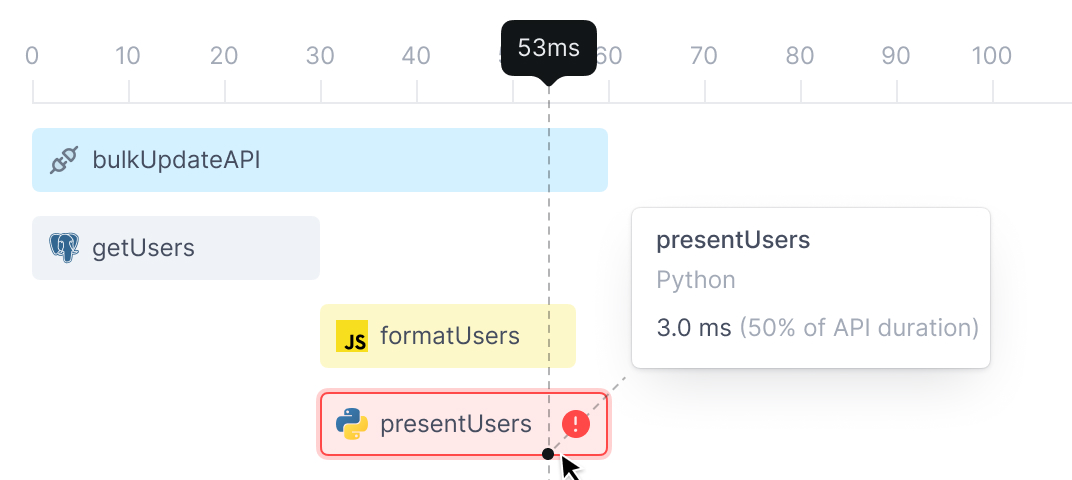This screenshot has height=480, width=1072.
Task: Click the 53ms time marker label
Action: click(x=548, y=48)
